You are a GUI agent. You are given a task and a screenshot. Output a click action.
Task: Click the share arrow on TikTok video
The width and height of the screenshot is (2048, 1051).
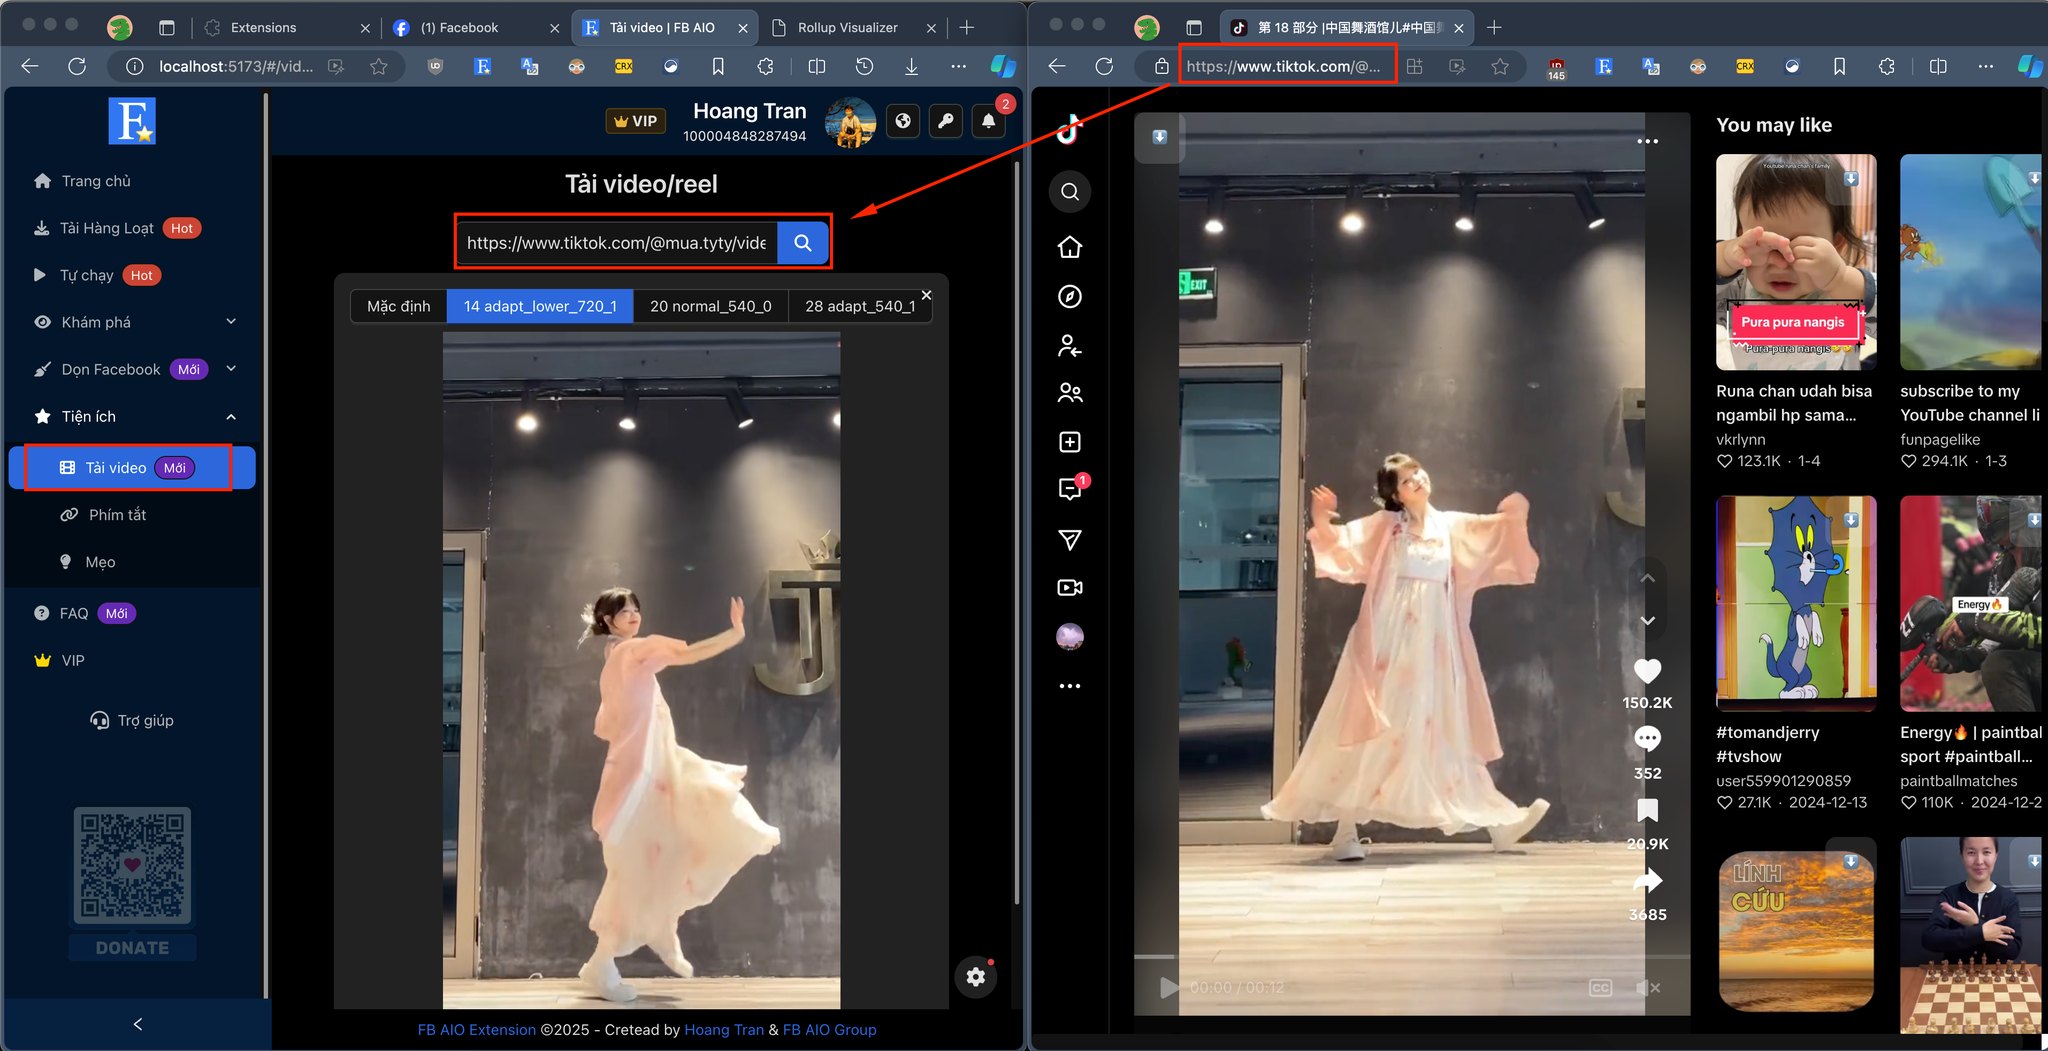point(1647,880)
